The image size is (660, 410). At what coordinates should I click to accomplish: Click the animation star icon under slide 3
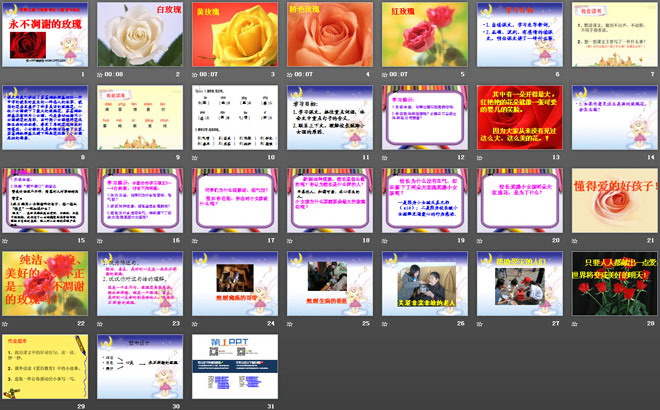pyautogui.click(x=193, y=74)
